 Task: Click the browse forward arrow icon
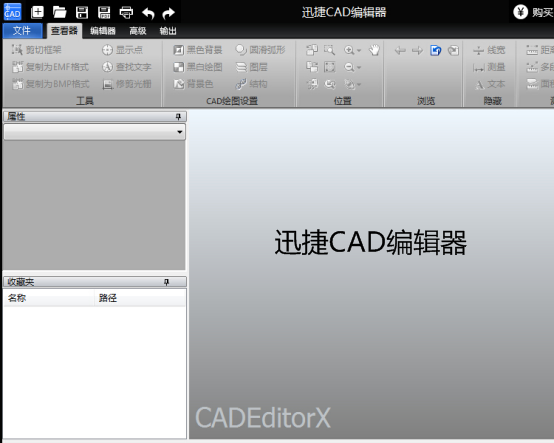(417, 51)
